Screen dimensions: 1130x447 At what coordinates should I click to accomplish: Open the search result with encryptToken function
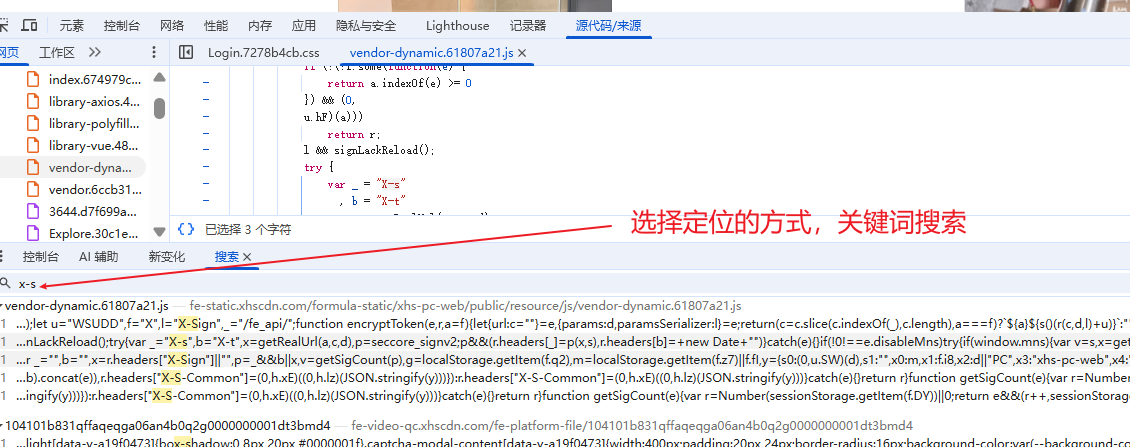(565, 322)
